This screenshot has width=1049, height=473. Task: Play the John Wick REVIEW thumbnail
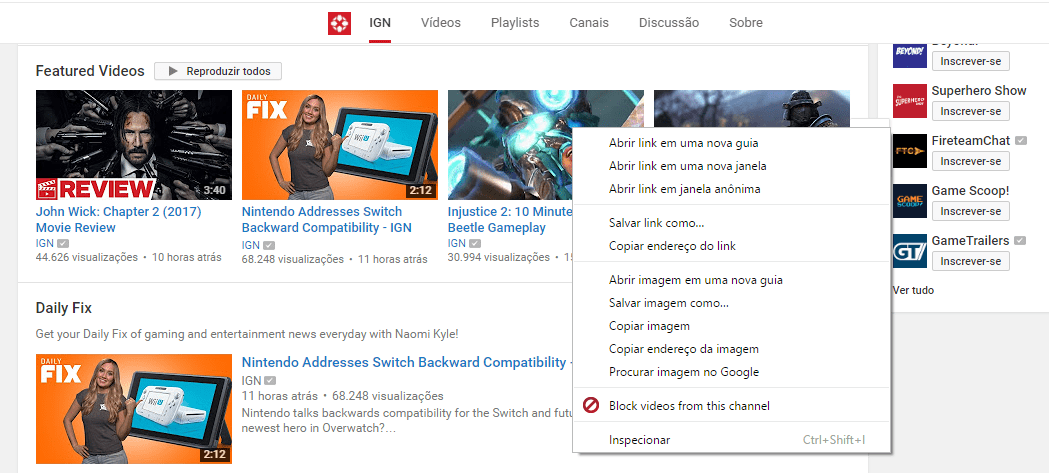[134, 145]
